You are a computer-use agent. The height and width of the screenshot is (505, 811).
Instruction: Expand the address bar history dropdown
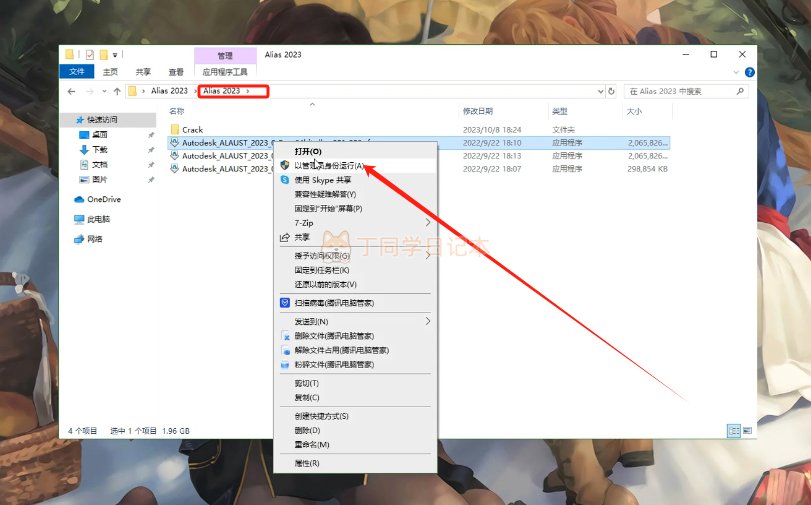(600, 91)
